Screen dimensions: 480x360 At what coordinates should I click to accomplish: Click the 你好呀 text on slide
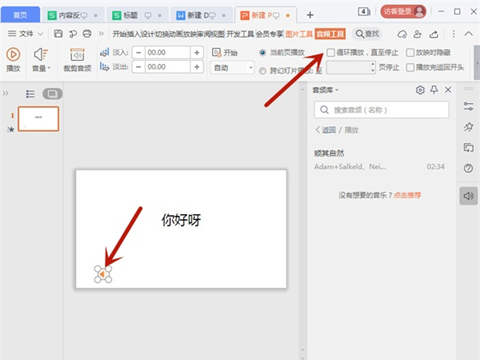click(x=181, y=220)
